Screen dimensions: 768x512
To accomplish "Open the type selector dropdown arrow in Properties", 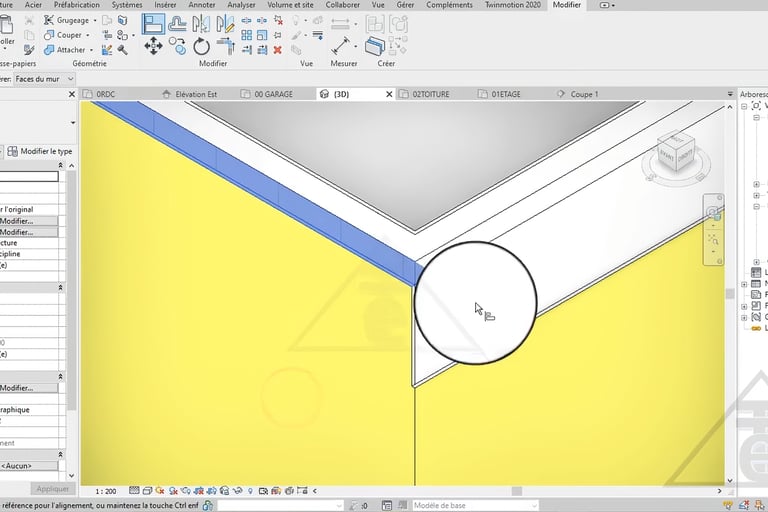I will coord(73,122).
